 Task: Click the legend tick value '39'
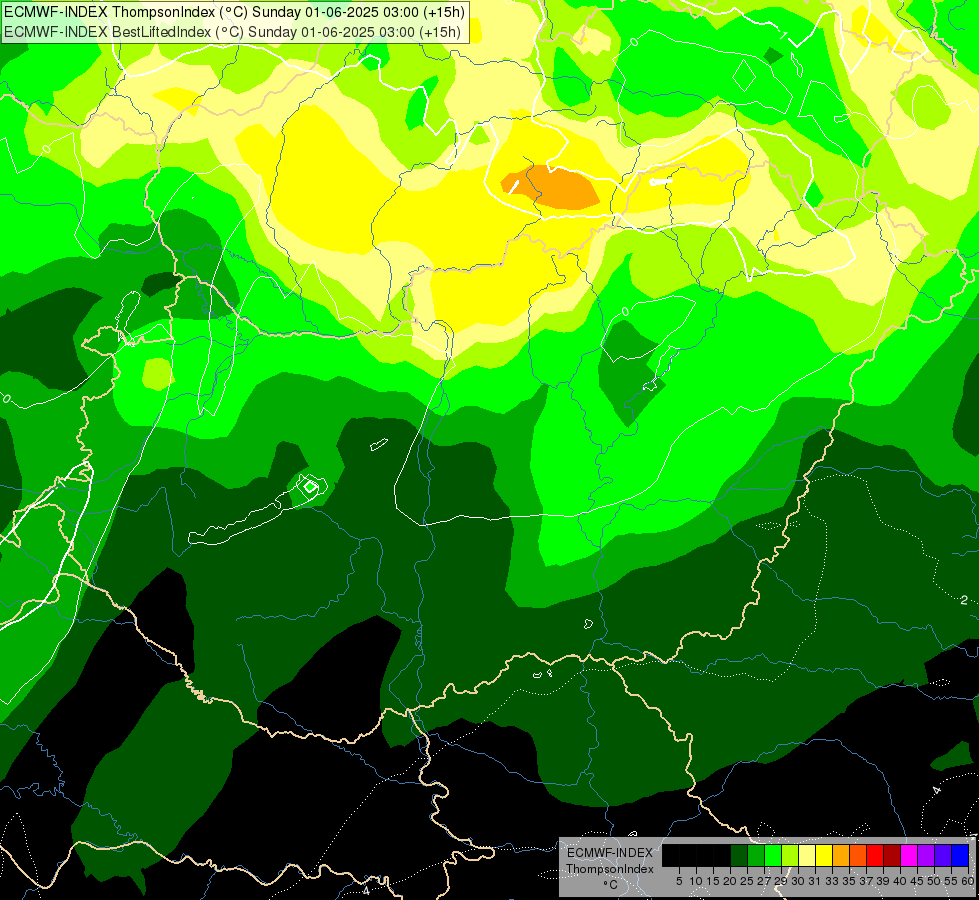tap(883, 881)
